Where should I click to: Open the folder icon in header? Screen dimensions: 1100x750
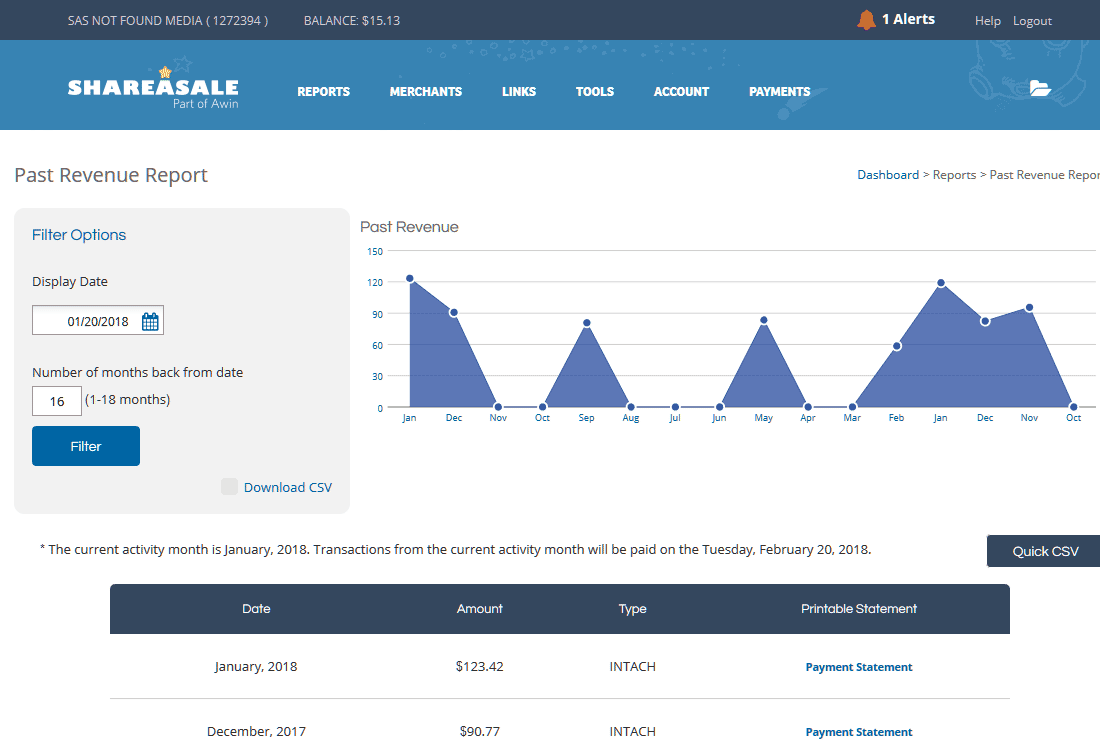pyautogui.click(x=1040, y=88)
